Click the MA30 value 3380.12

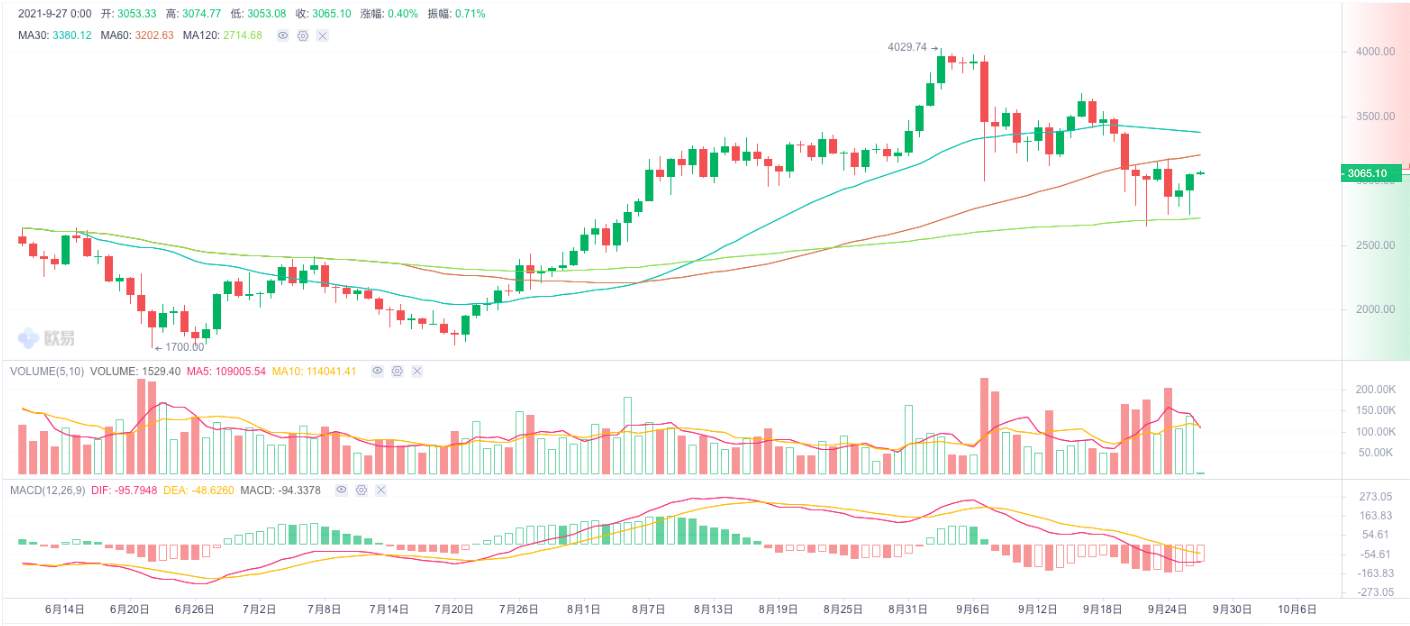pos(71,35)
